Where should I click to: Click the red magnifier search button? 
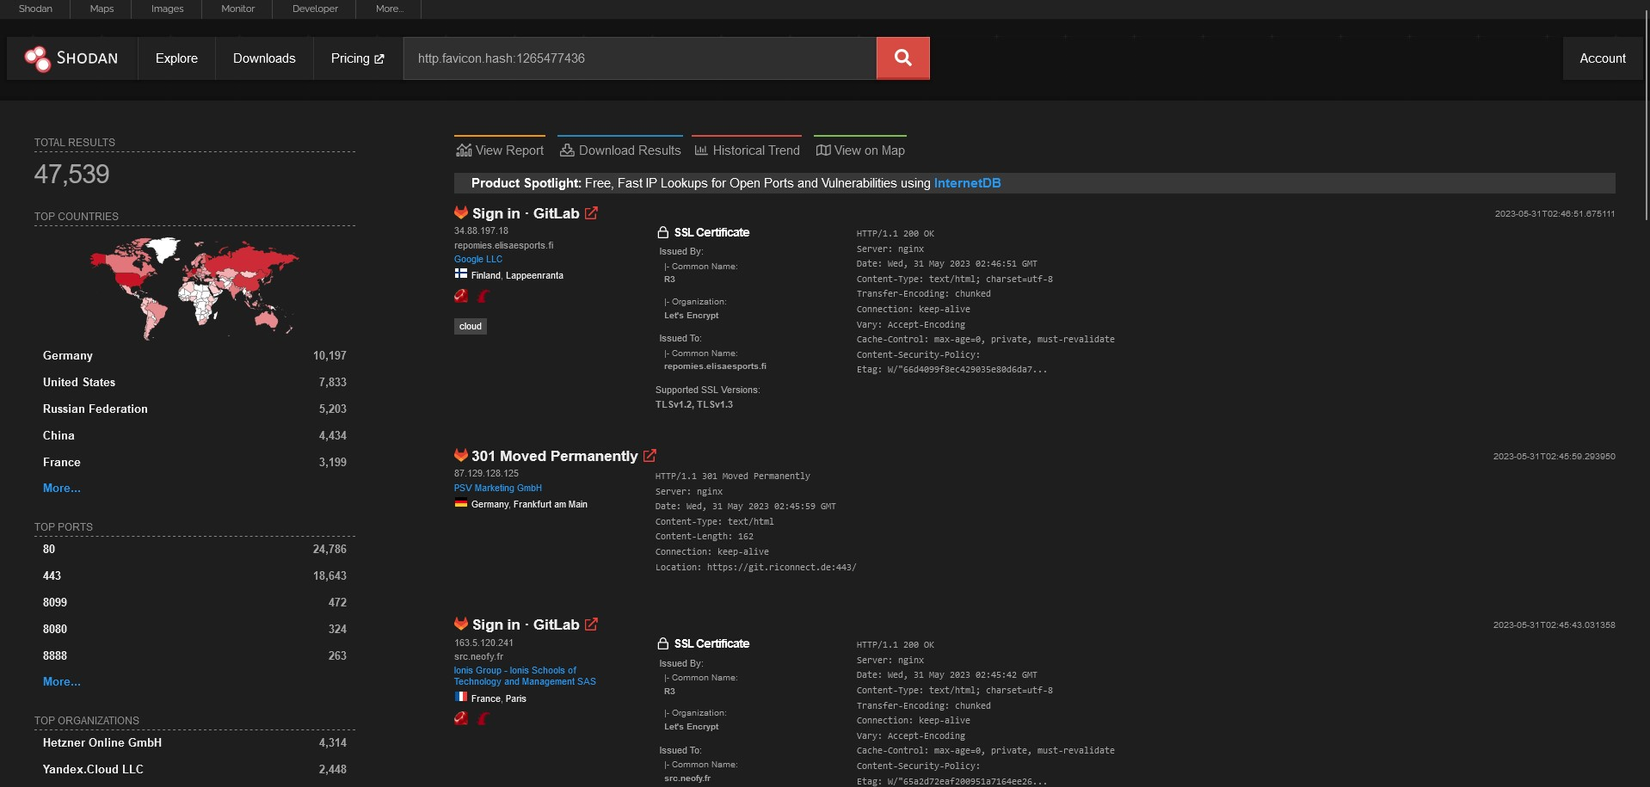(903, 58)
